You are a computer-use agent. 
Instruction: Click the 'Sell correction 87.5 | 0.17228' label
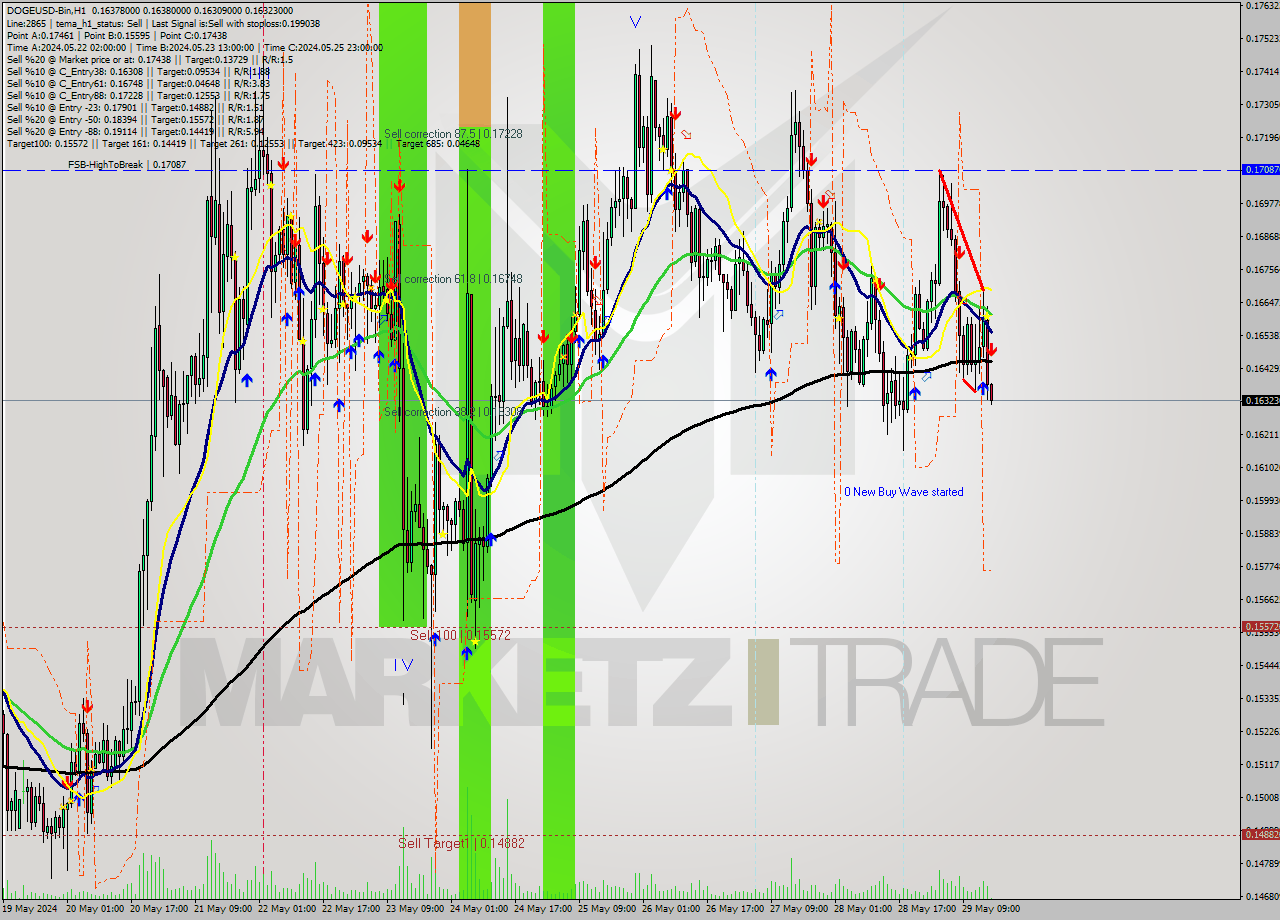tap(453, 134)
